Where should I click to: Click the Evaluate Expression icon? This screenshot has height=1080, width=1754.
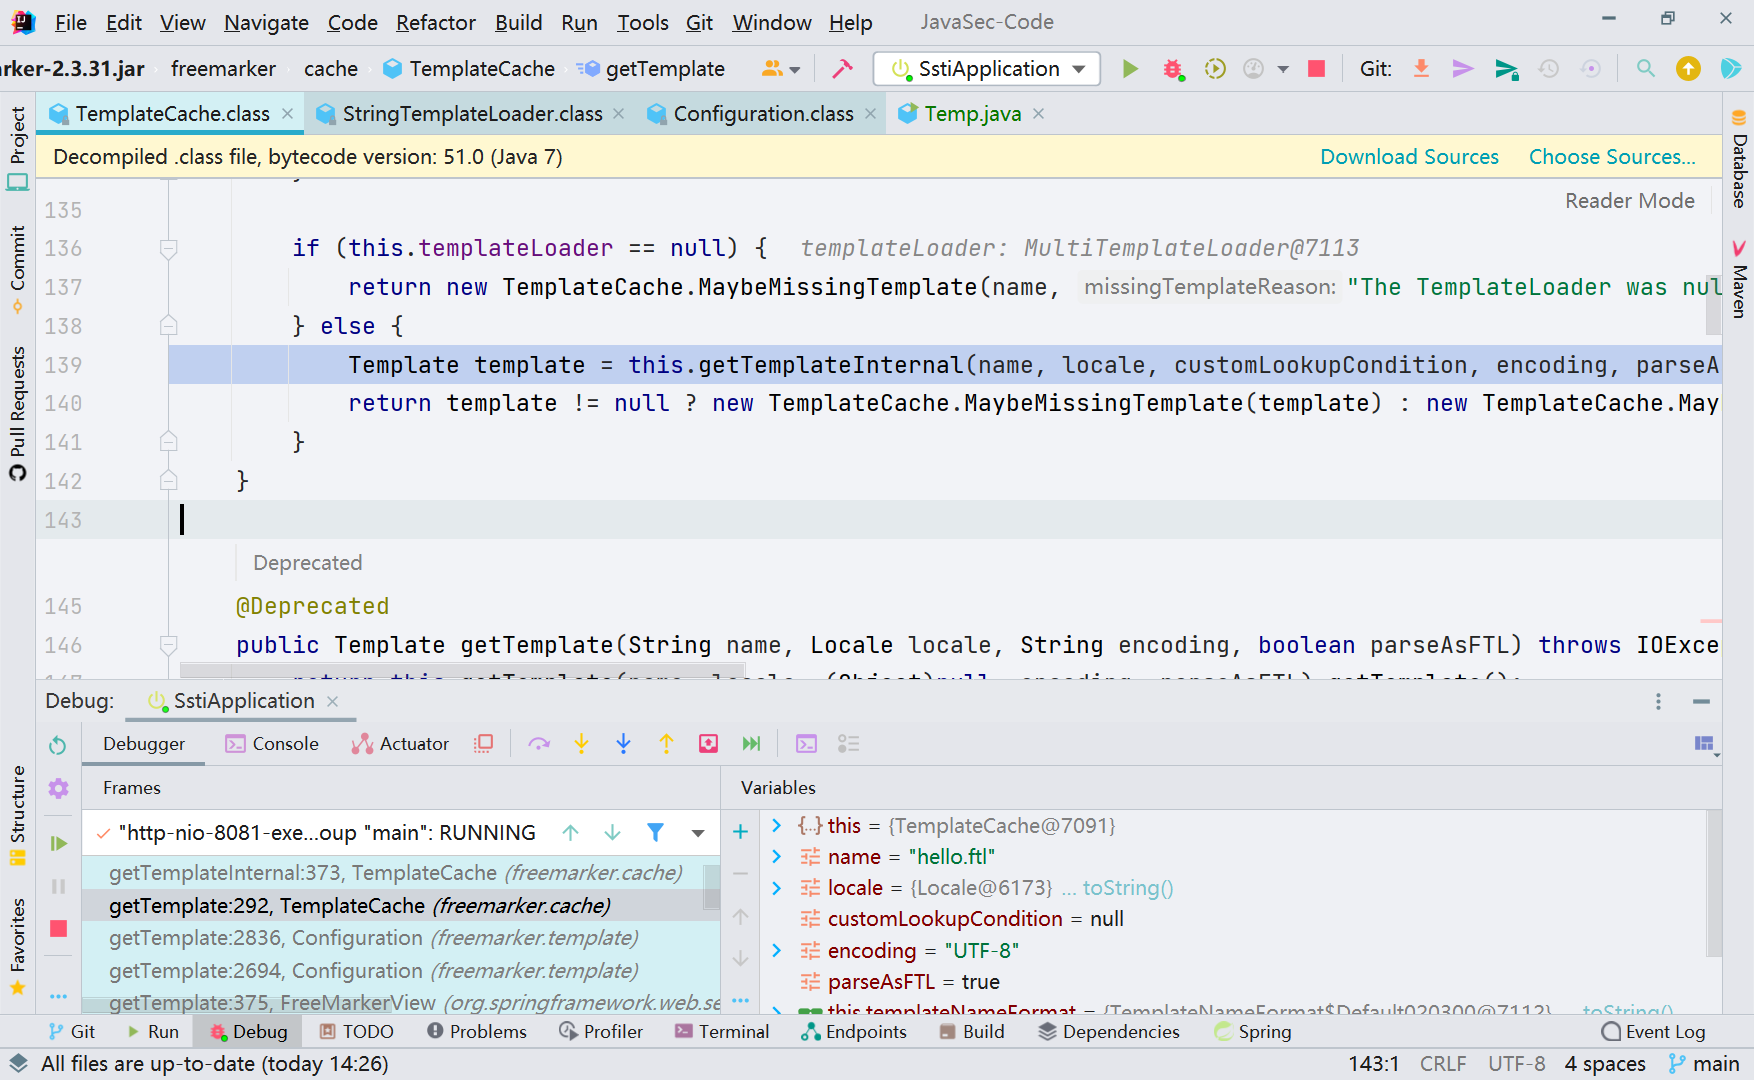[806, 743]
